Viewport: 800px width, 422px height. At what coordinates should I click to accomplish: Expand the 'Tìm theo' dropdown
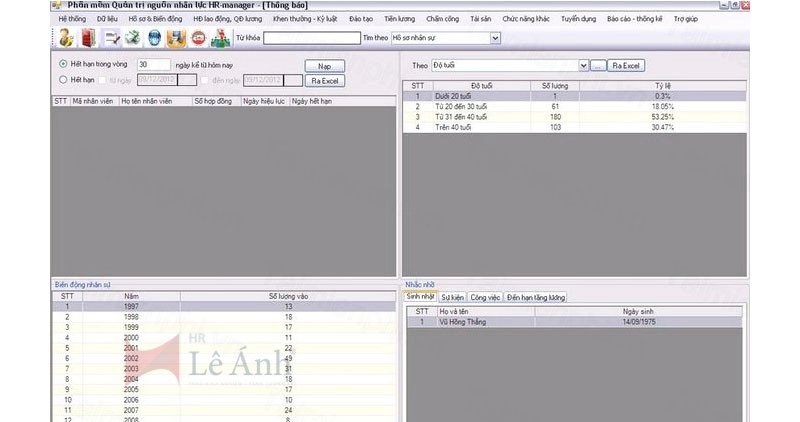tap(495, 38)
